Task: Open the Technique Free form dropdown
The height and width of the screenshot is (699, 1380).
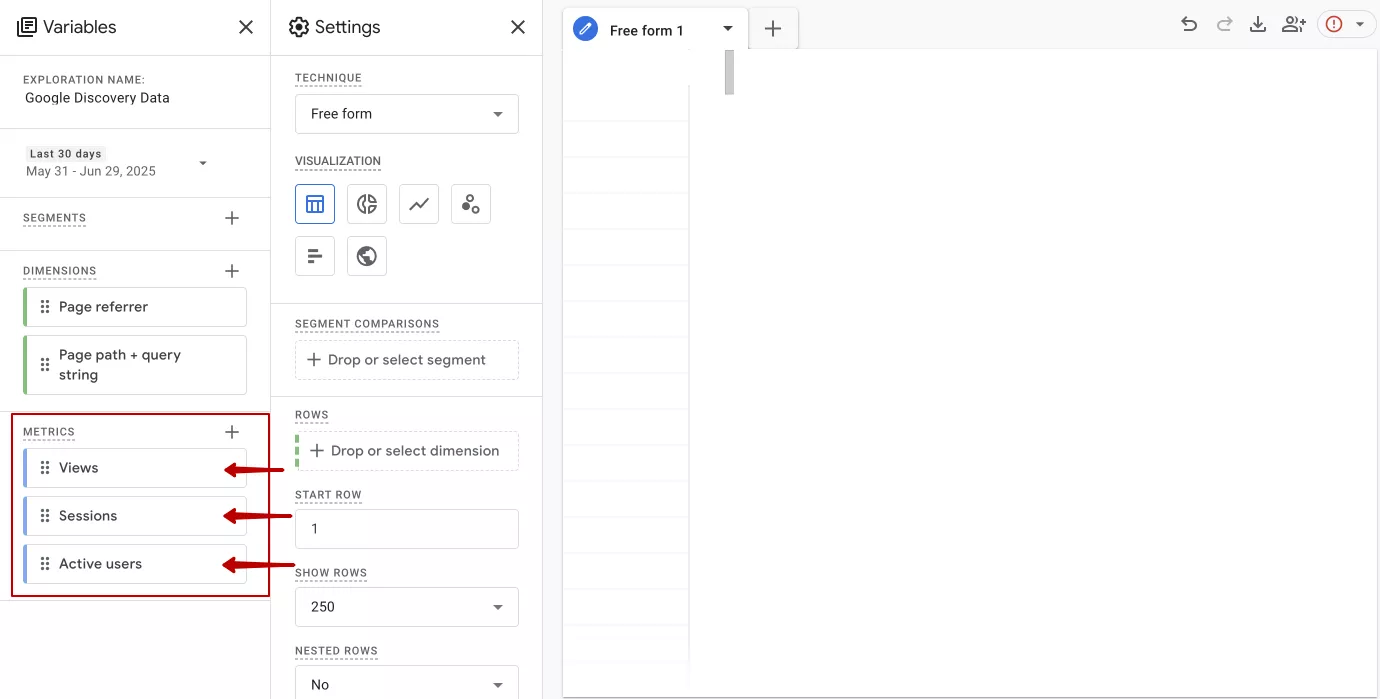Action: tap(406, 114)
